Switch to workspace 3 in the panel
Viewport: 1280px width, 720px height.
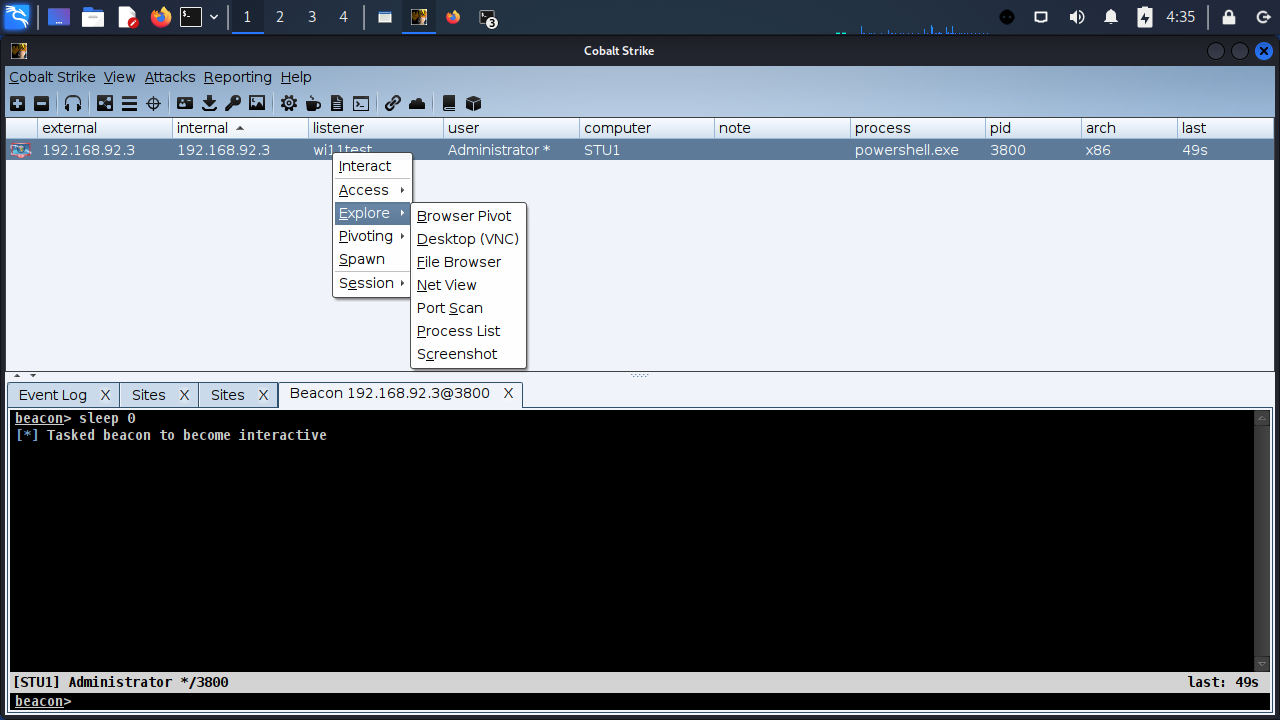coord(312,17)
